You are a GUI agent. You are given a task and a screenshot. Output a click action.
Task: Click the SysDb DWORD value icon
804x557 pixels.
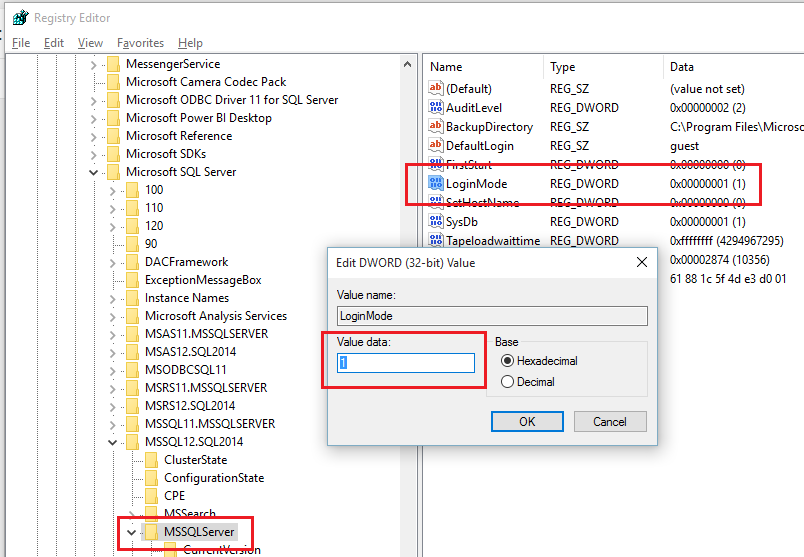(435, 221)
